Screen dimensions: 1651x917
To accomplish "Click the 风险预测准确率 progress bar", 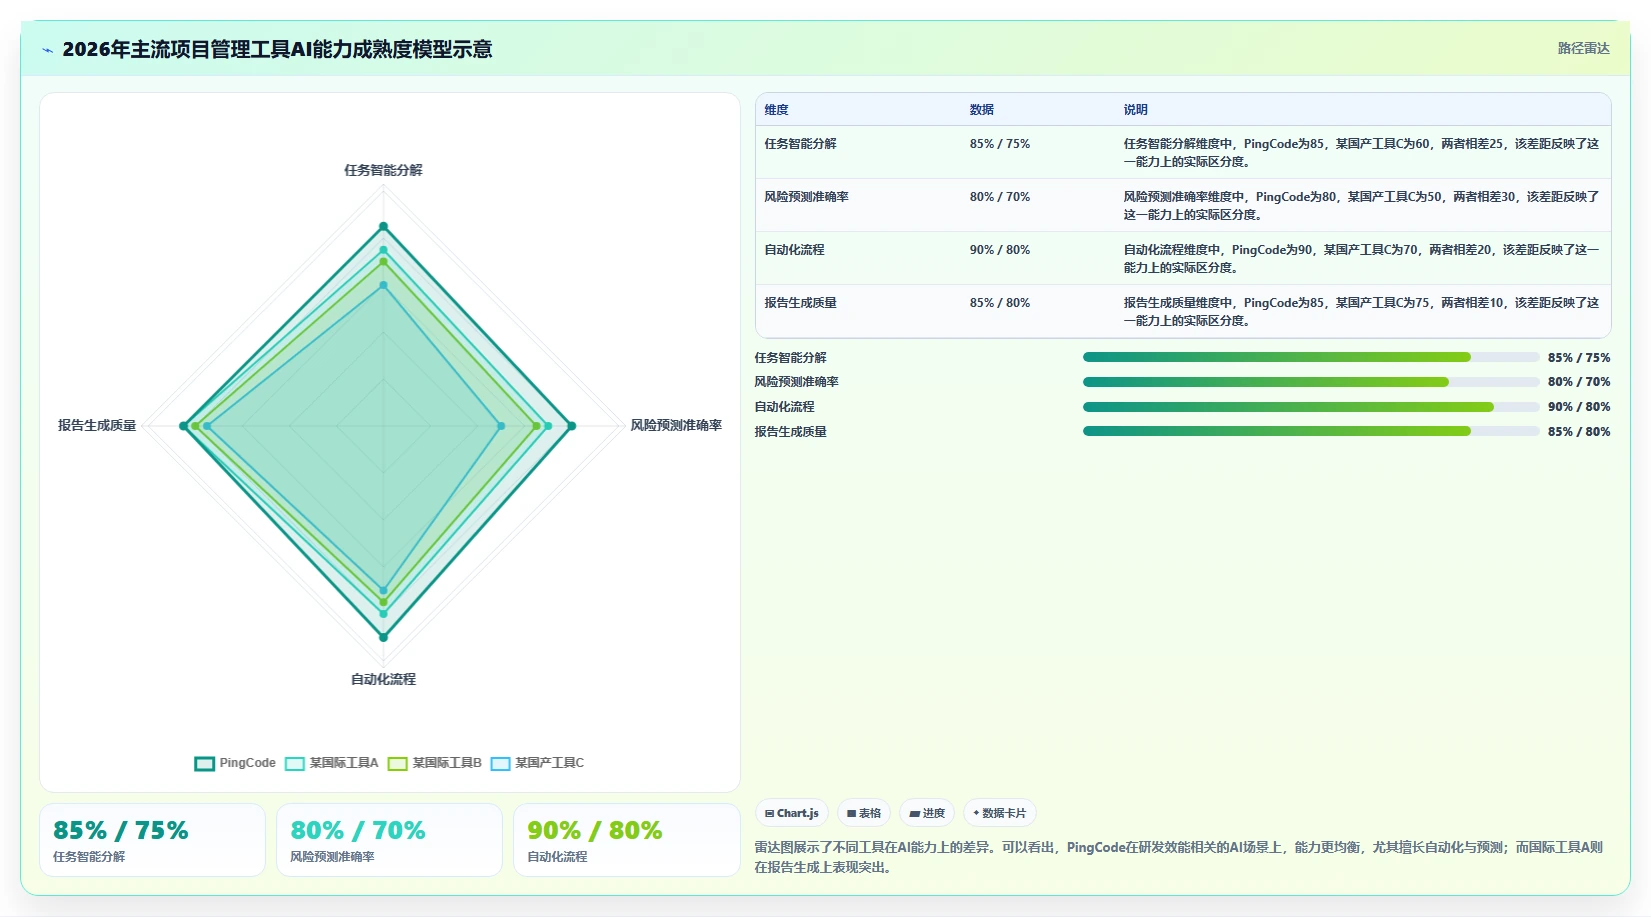I will tap(1311, 382).
